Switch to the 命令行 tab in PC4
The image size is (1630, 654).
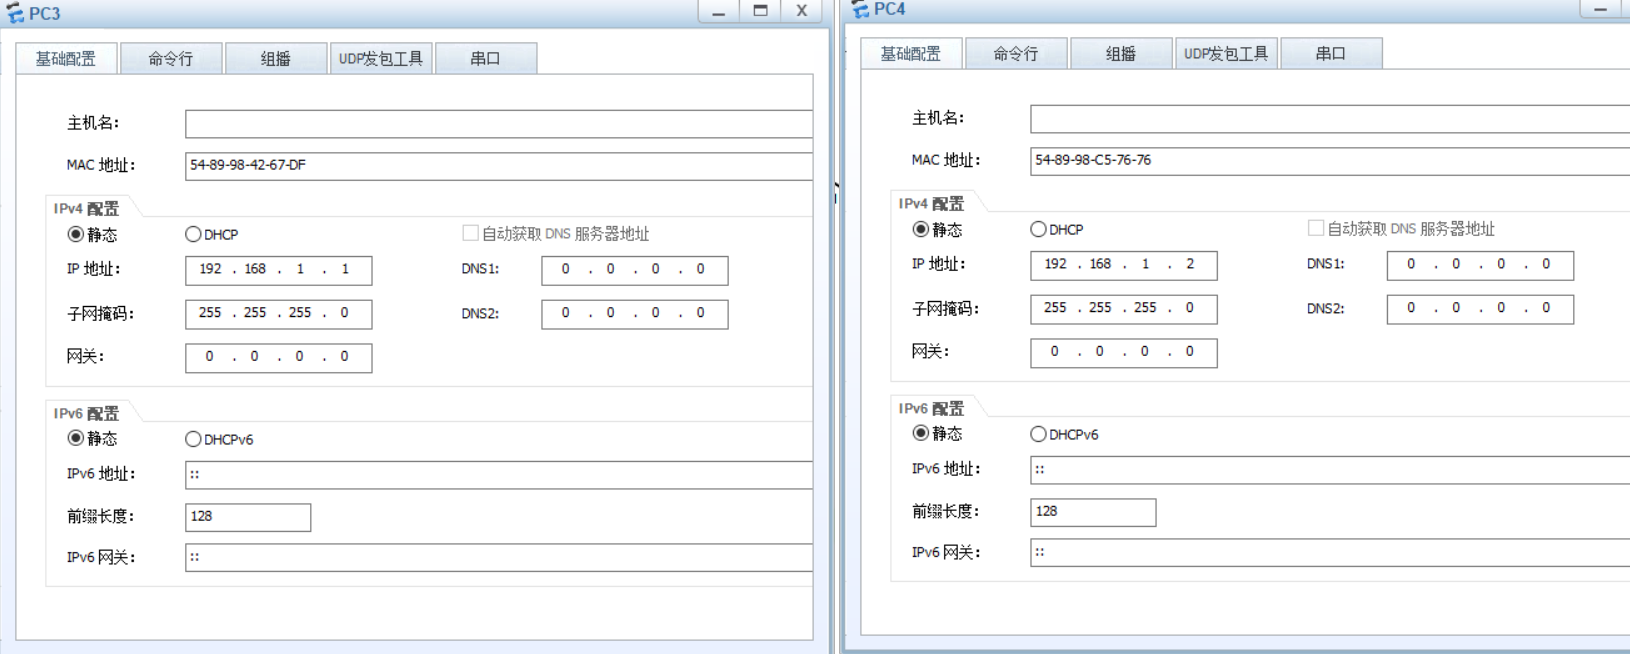(x=1016, y=54)
